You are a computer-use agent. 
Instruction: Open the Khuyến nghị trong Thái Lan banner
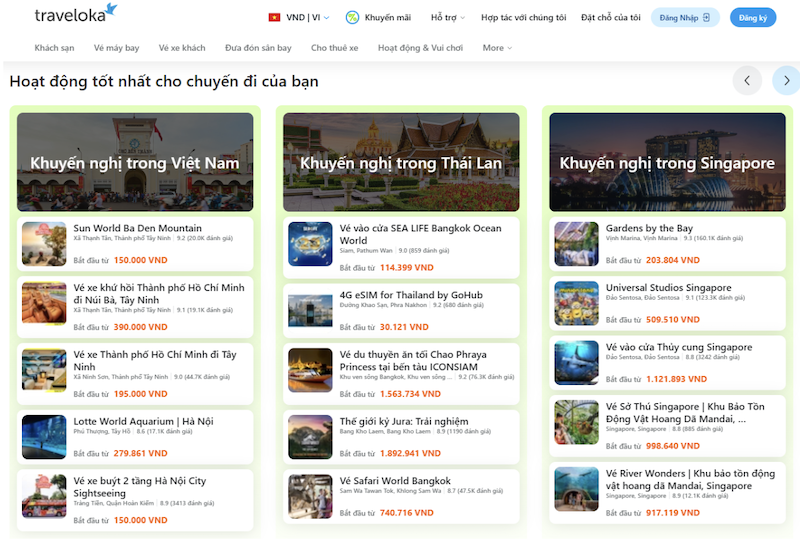401,162
